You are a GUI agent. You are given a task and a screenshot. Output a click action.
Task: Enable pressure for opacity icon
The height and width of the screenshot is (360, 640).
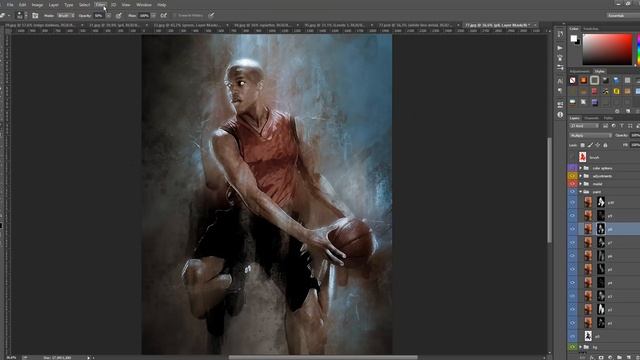click(119, 16)
